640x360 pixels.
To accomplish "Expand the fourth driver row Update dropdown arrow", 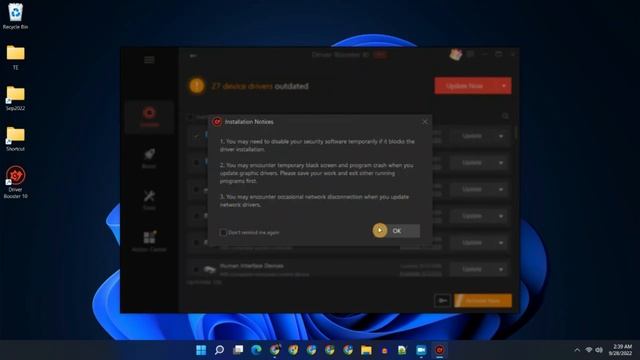I will point(501,216).
